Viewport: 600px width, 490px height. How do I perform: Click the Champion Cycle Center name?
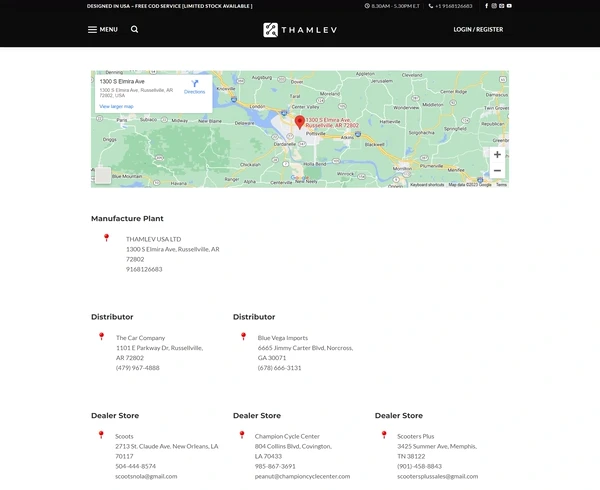pos(287,436)
